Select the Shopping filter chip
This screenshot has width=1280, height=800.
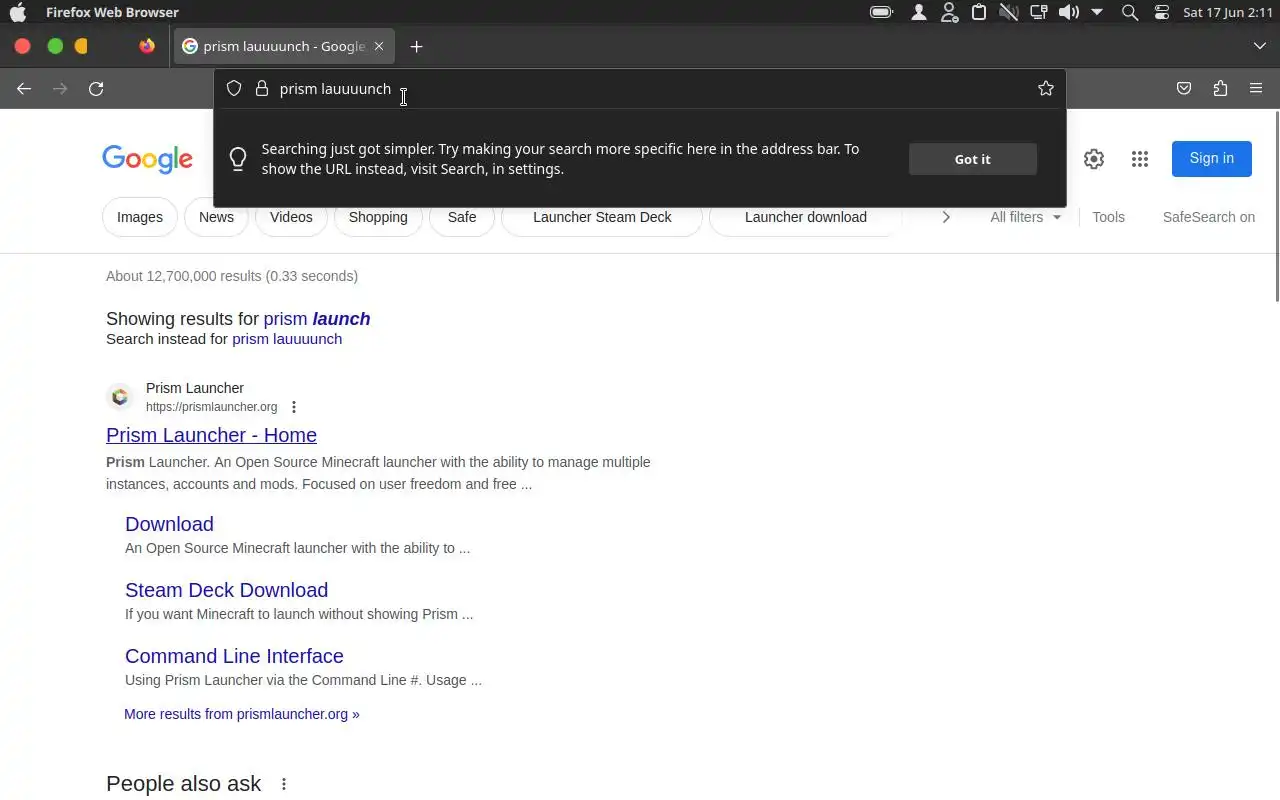[x=378, y=217]
